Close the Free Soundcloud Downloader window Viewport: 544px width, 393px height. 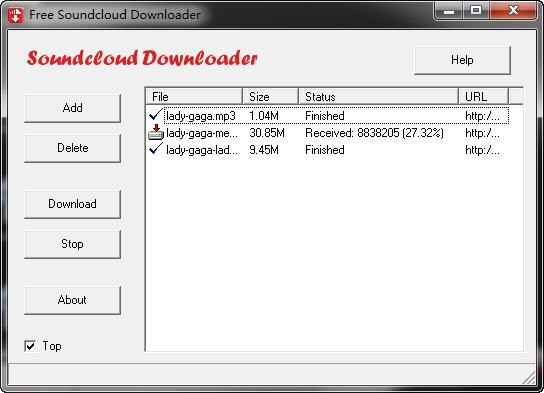(513, 11)
